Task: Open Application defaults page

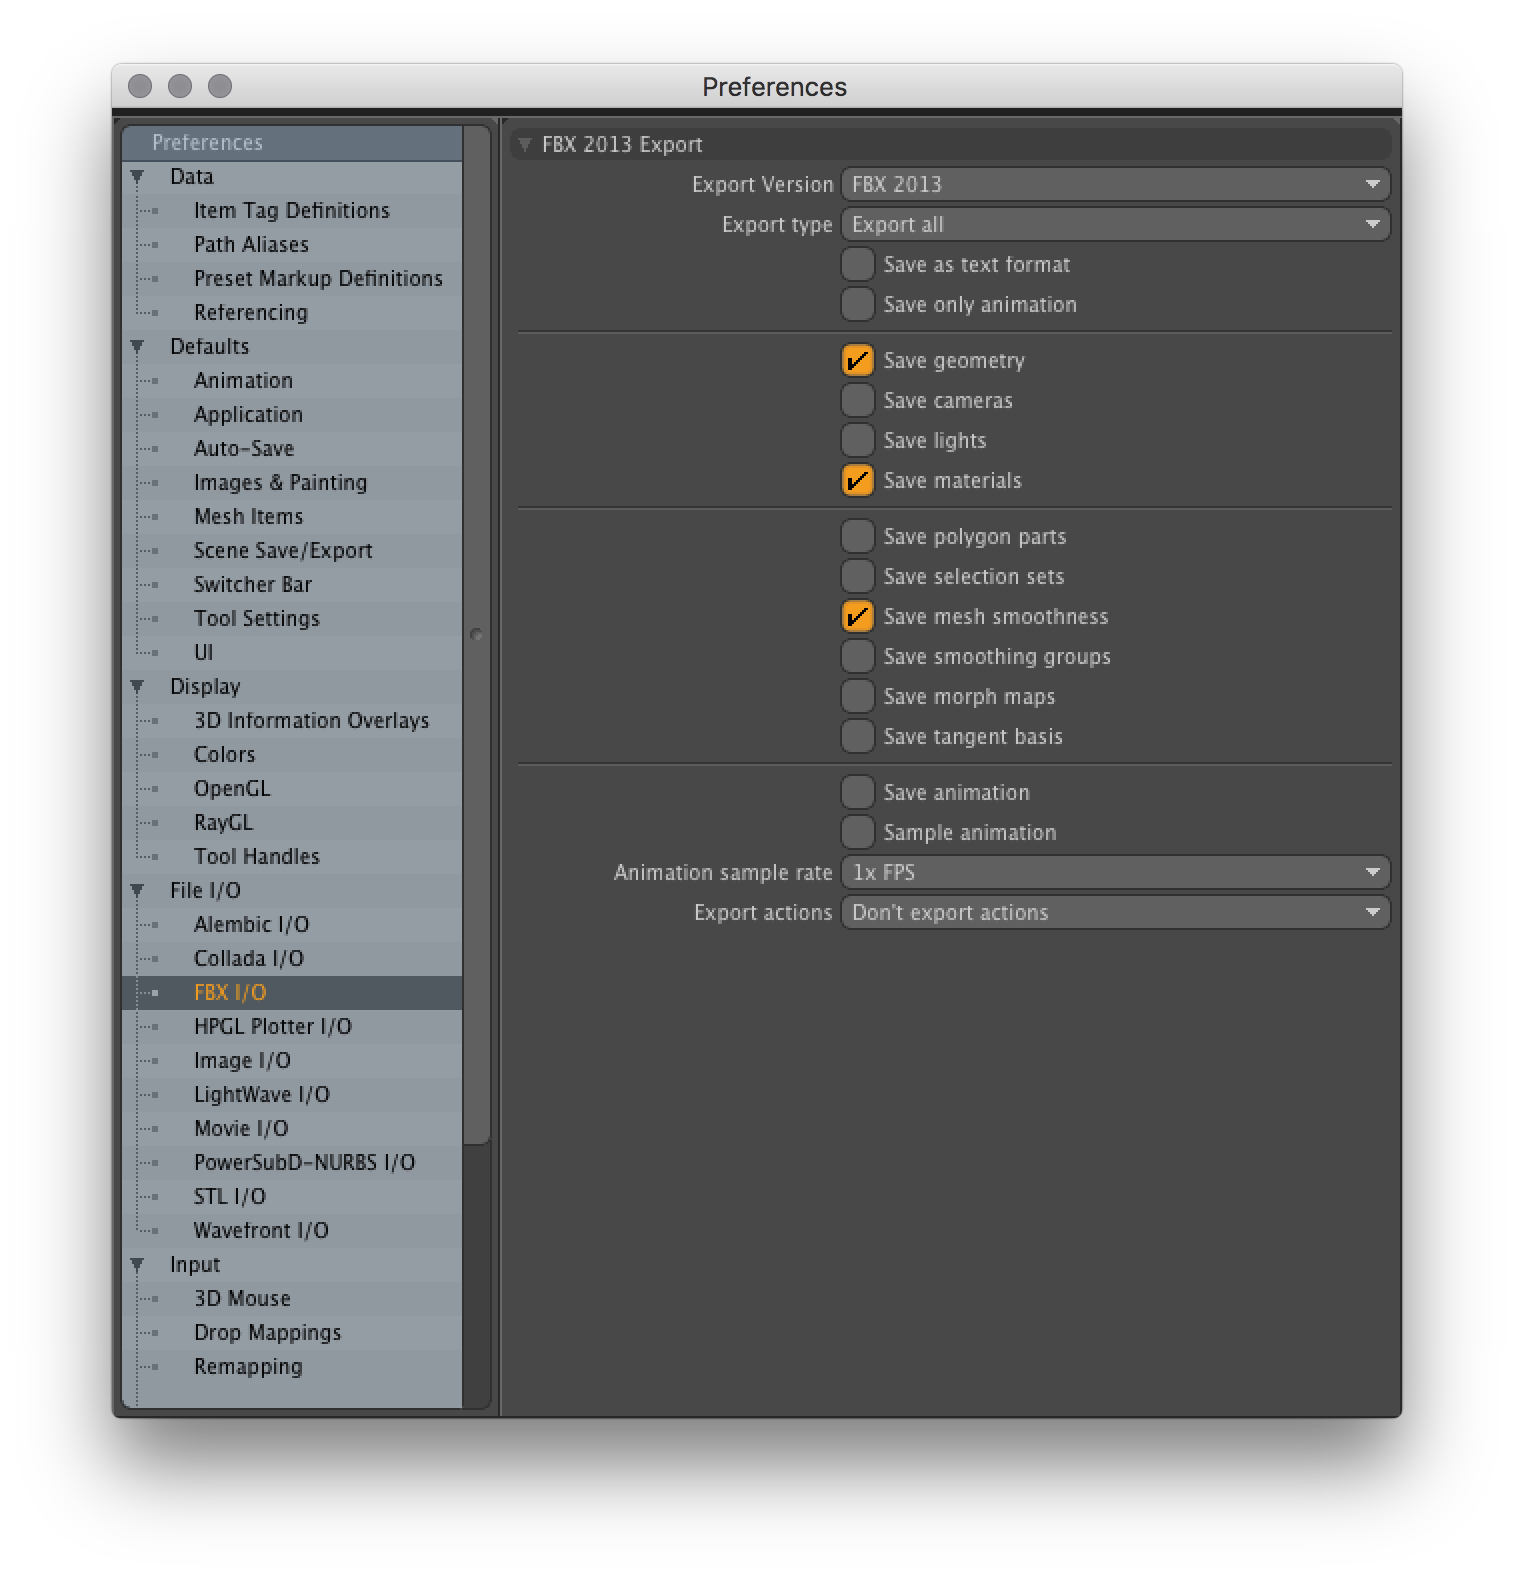Action: point(292,415)
